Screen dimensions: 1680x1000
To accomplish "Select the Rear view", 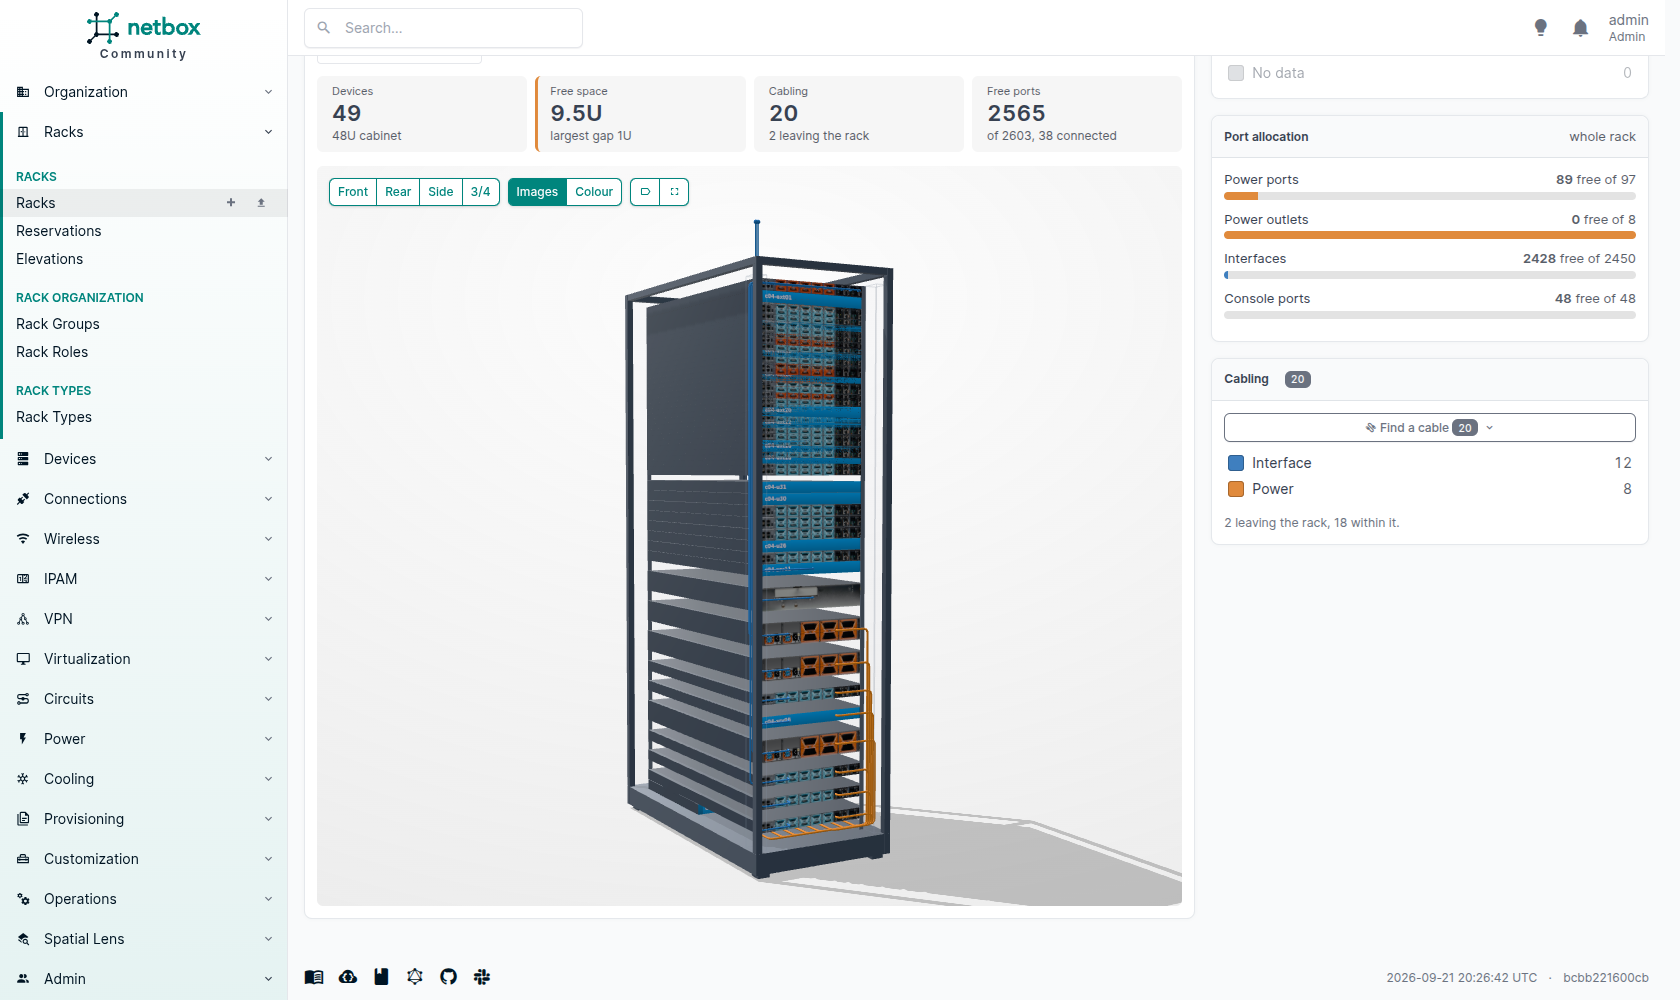I will 398,192.
